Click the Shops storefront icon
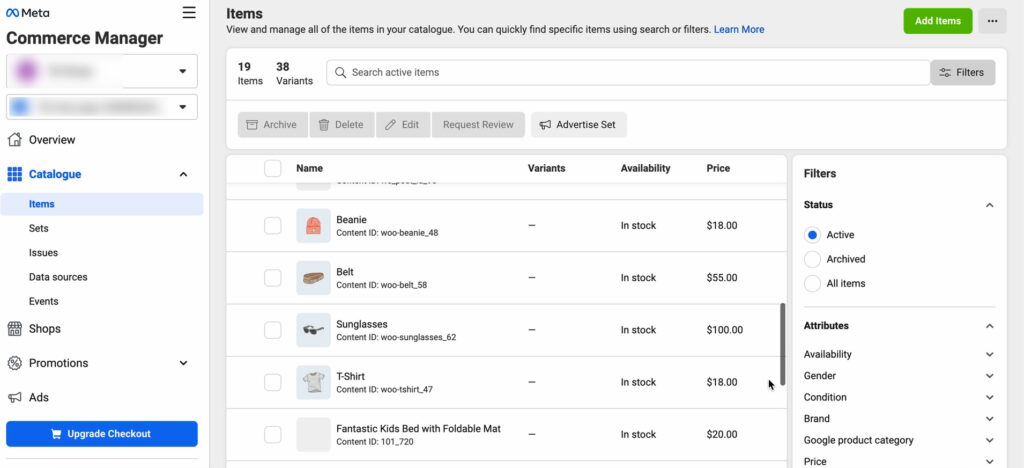 pos(15,329)
